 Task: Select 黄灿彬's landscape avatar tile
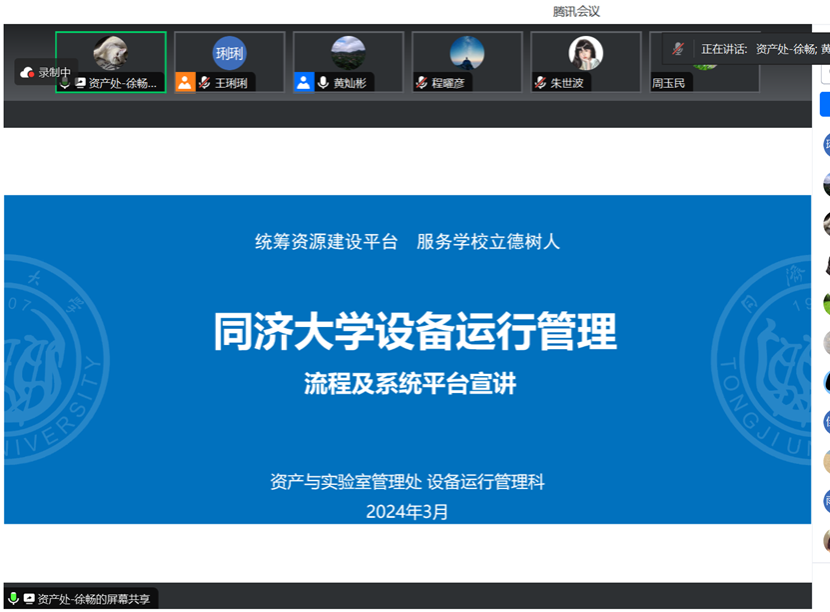coord(348,52)
